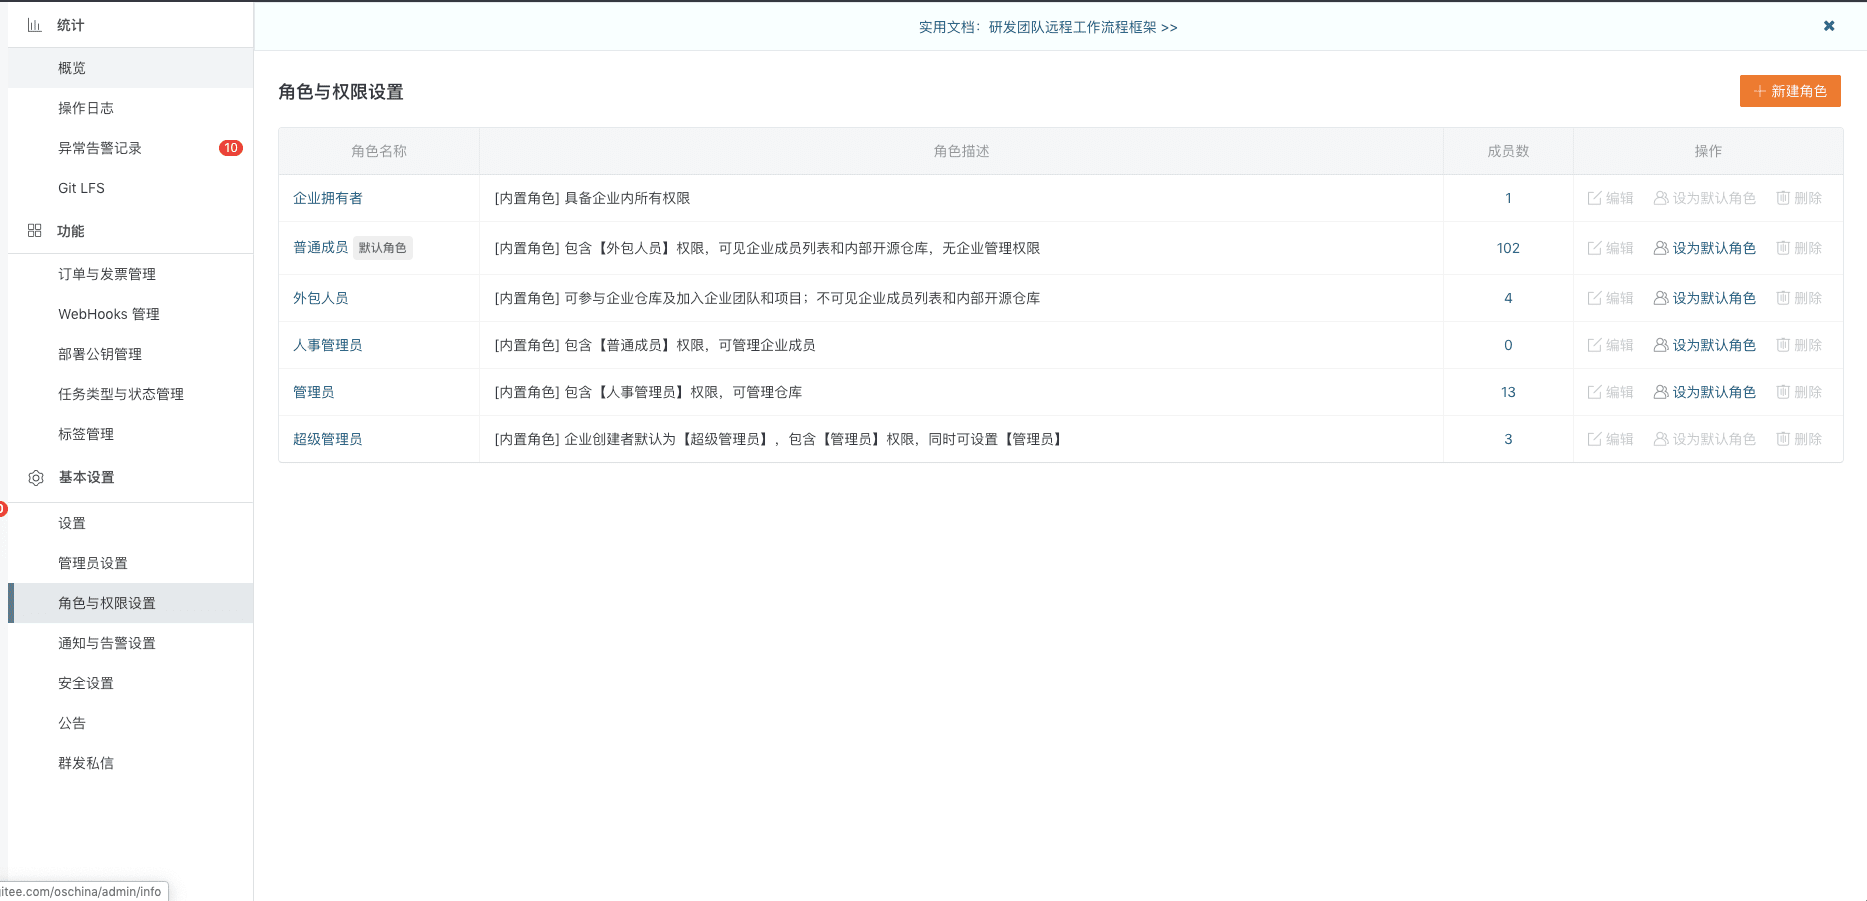
Task: Click the 基本设置 gear icon
Action: [36, 478]
